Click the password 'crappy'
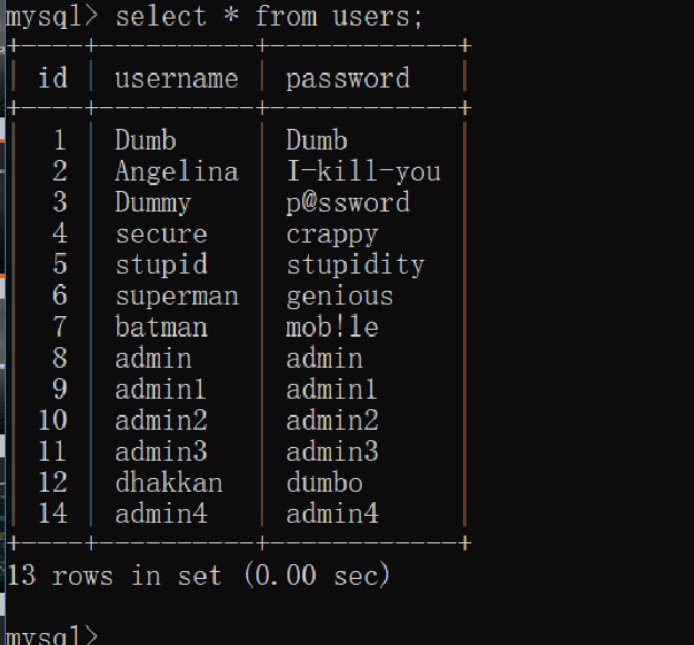The image size is (694, 645). tap(332, 234)
